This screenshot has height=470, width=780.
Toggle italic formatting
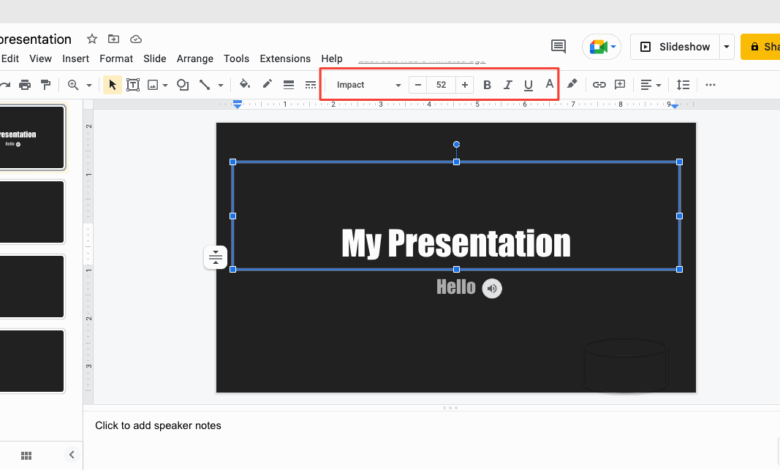(x=507, y=85)
